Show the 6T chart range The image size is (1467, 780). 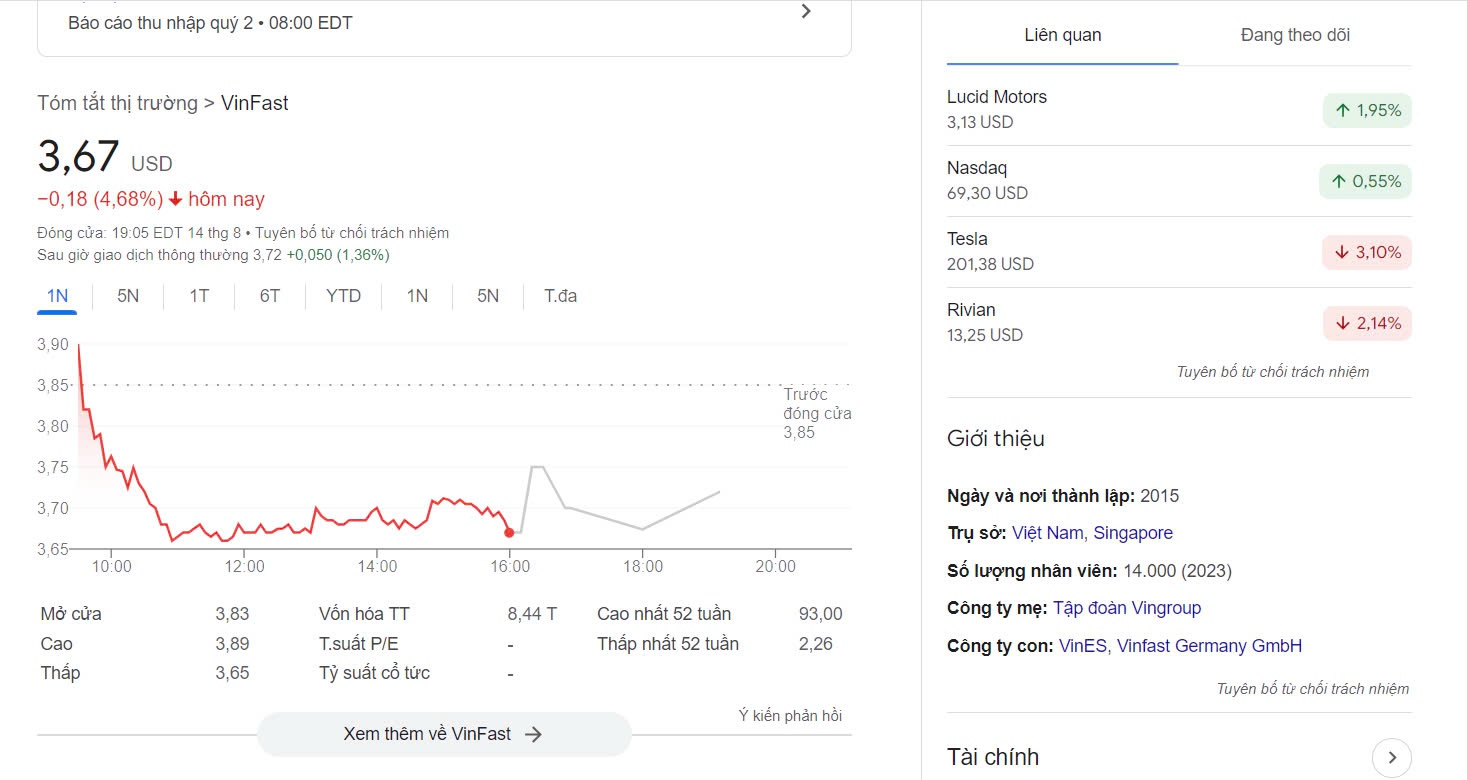click(x=270, y=296)
